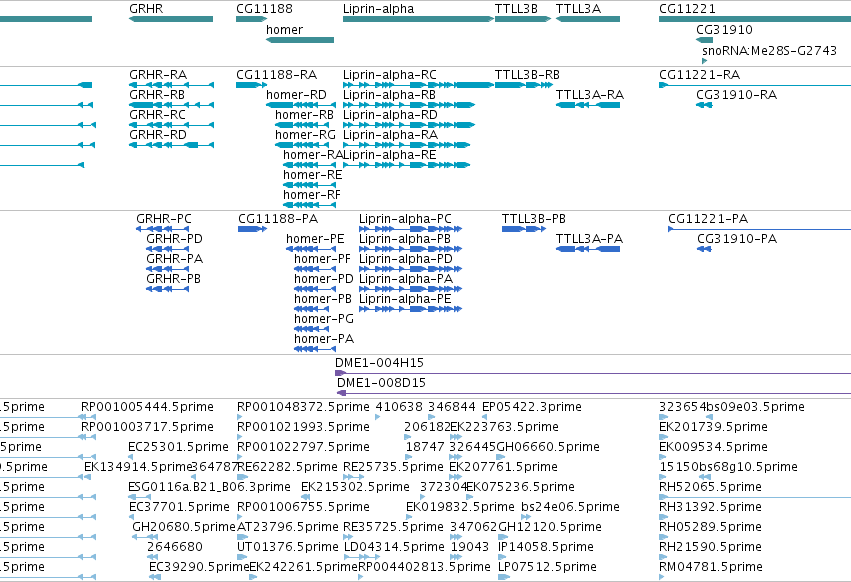Open EST RP001006755.5prime

pyautogui.click(x=239, y=517)
